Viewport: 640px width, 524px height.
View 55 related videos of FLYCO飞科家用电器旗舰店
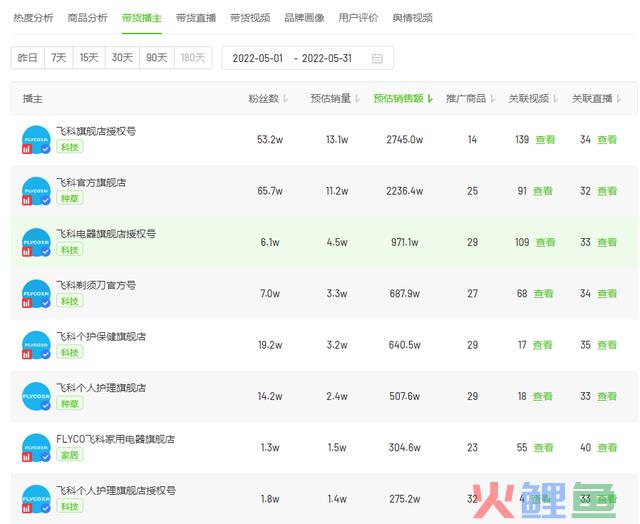543,448
